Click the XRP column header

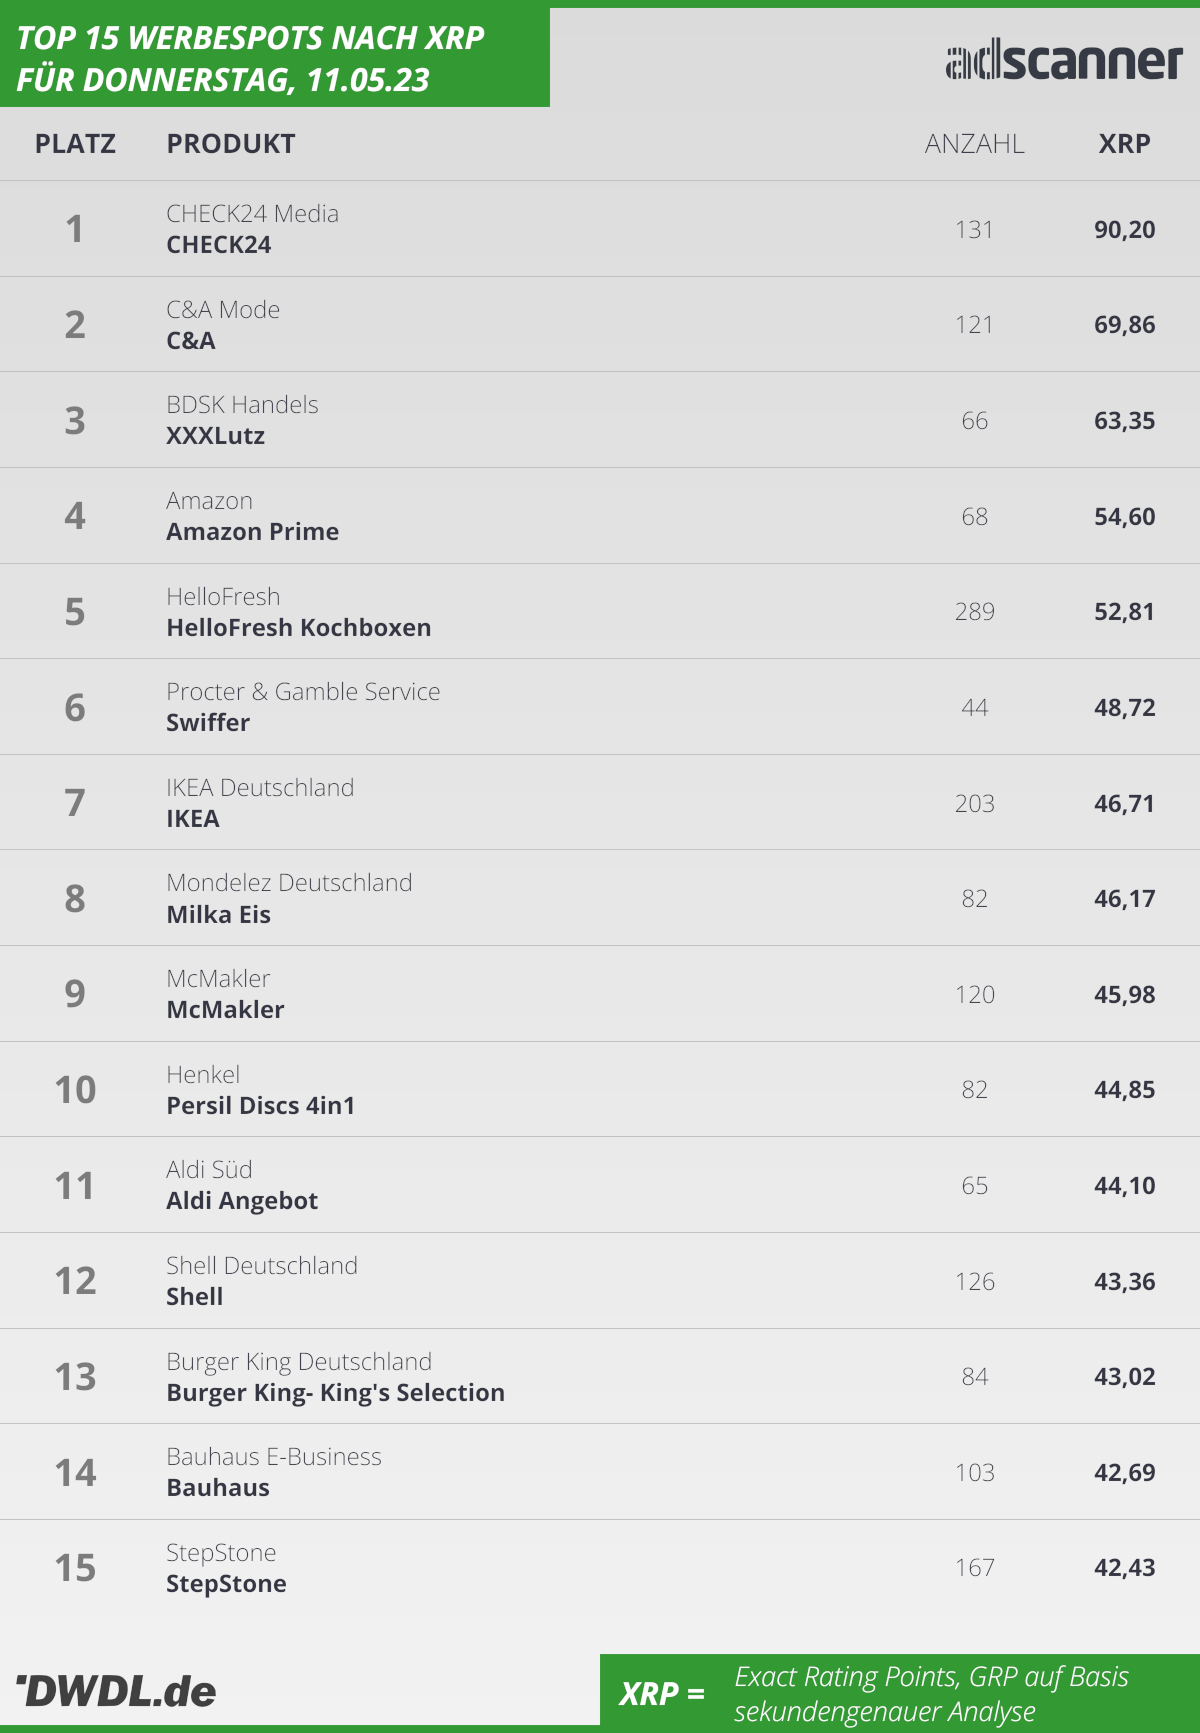coord(1124,144)
